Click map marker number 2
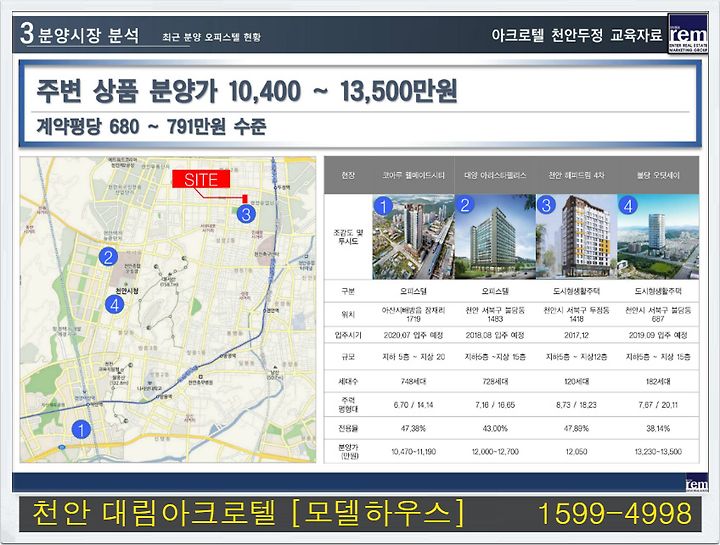Viewport: 720px width, 545px height. [108, 257]
